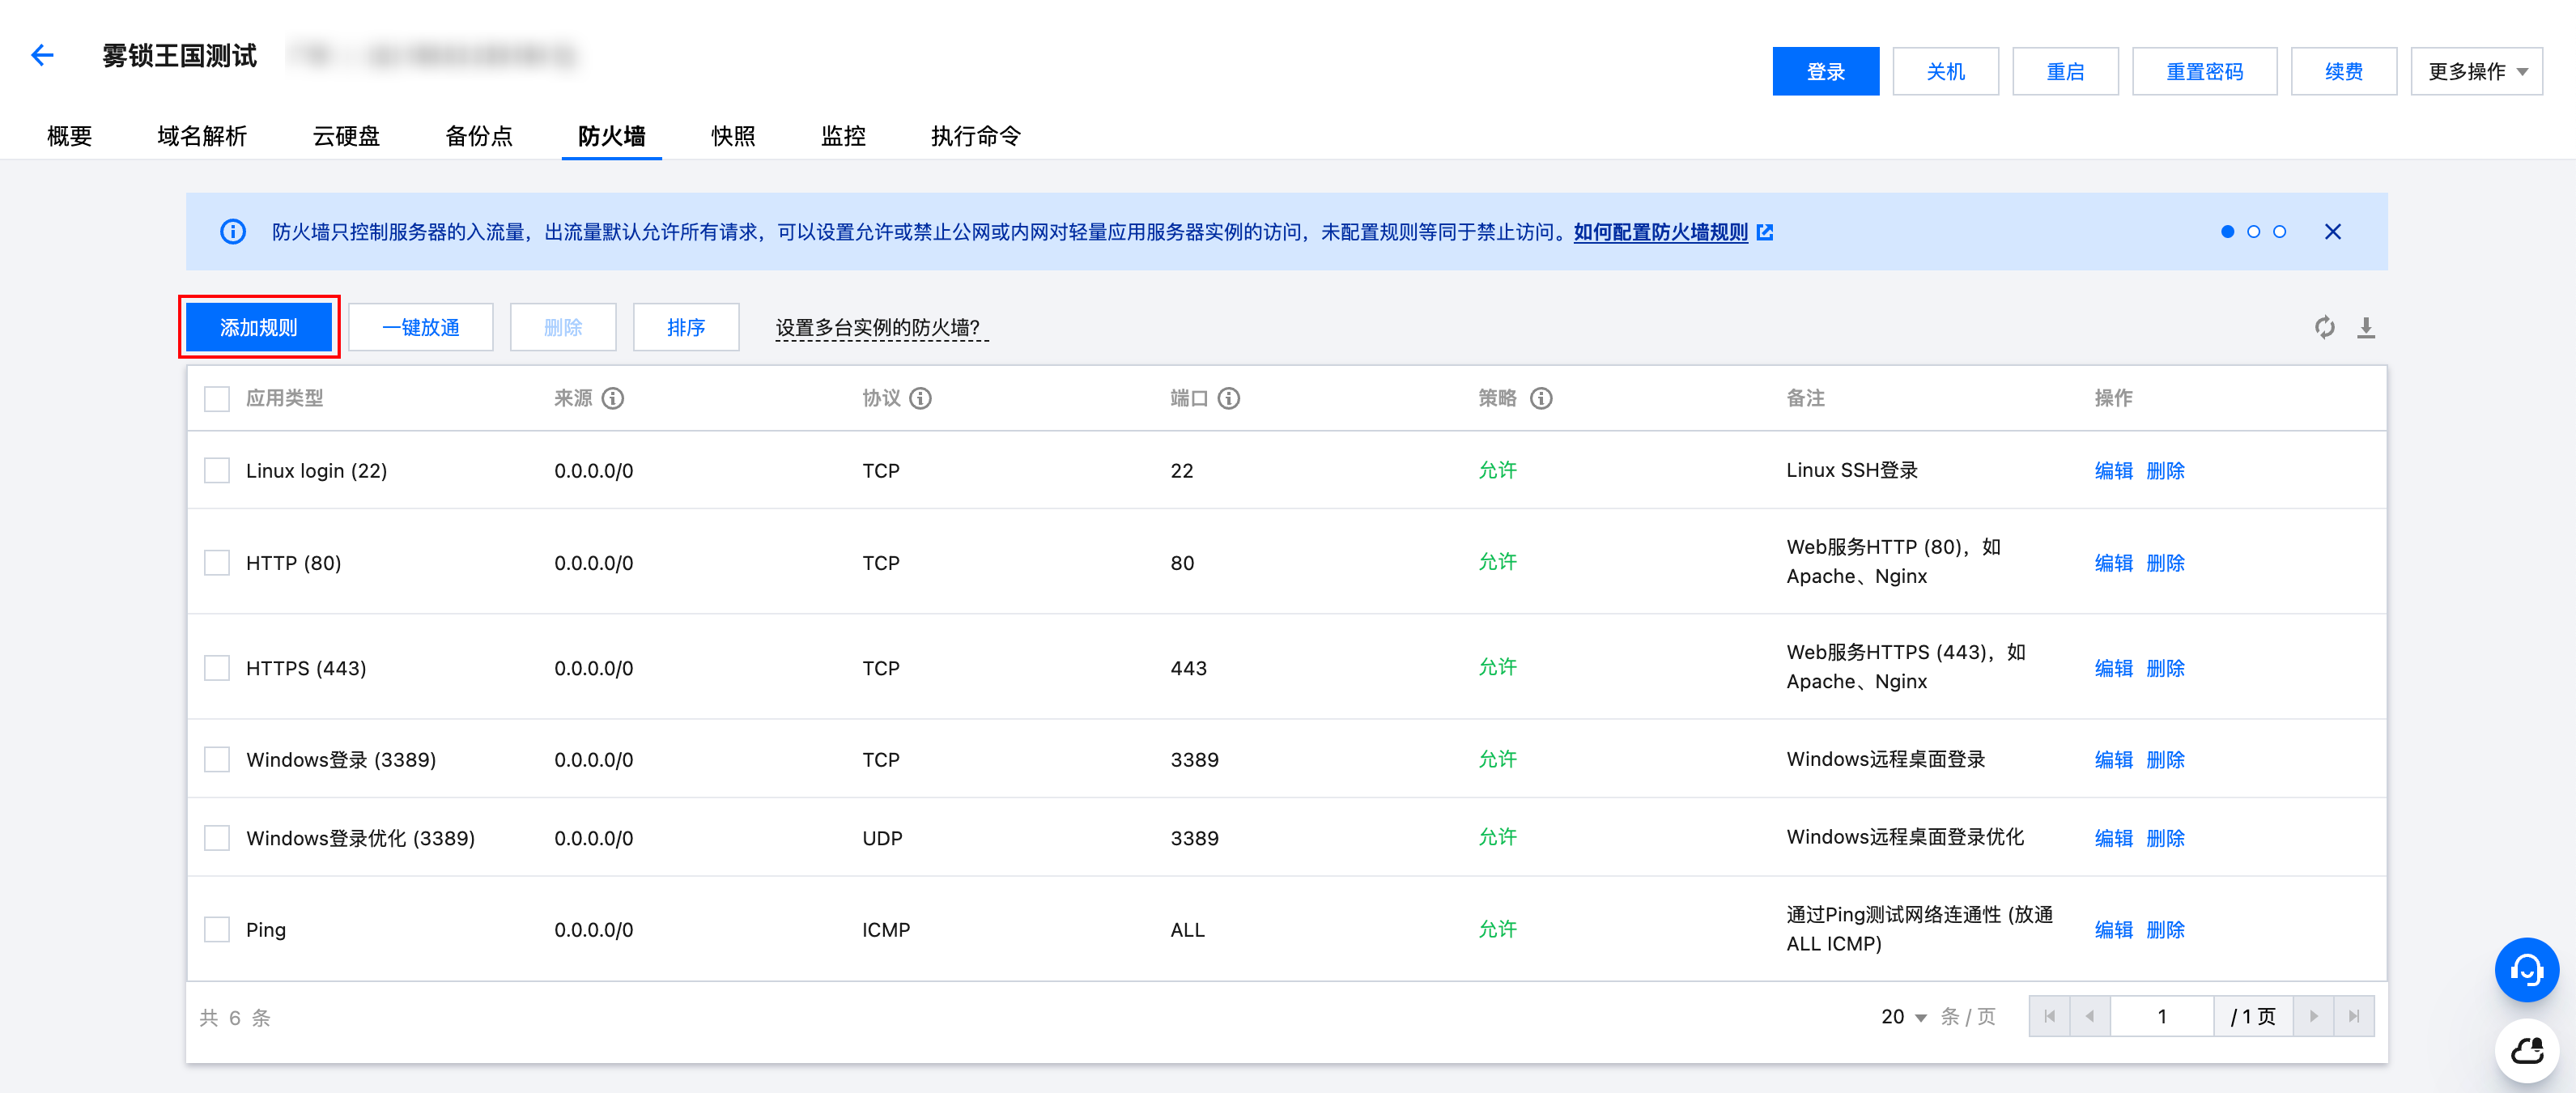Open the 20 条/页 page size dropdown
Image resolution: width=2576 pixels, height=1093 pixels.
click(1904, 1016)
